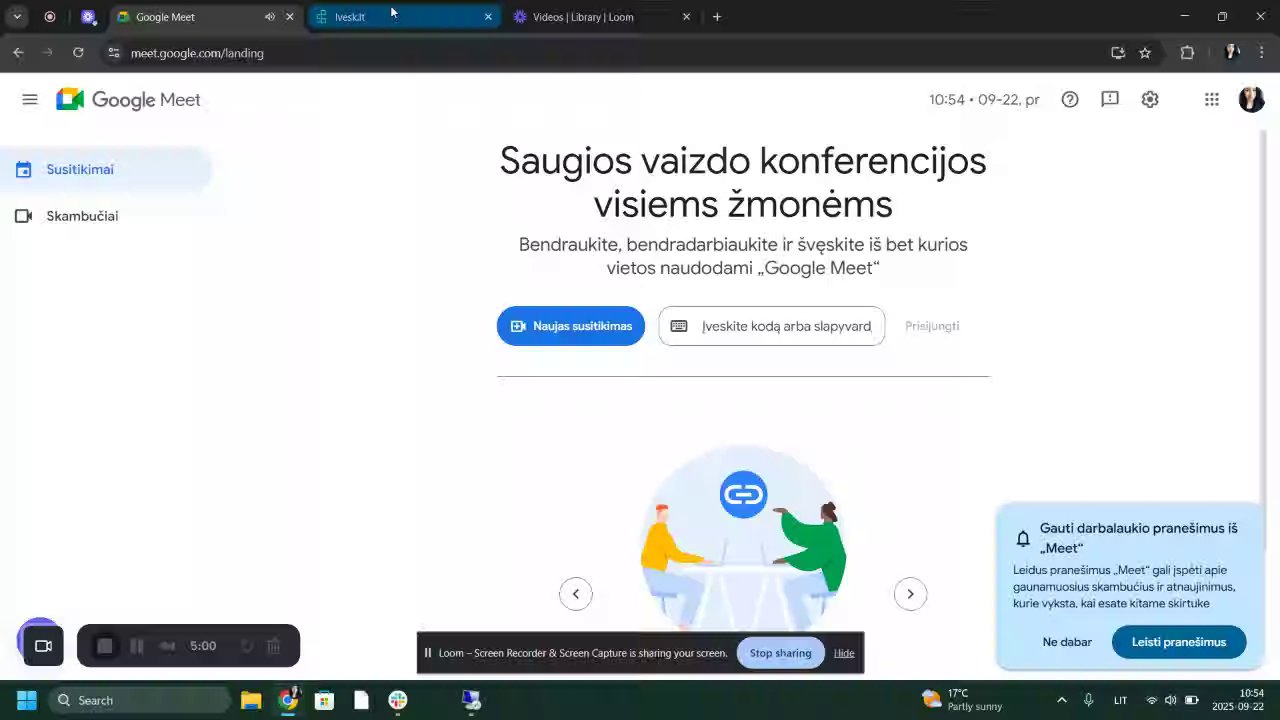Open the Meet help question mark icon
The width and height of the screenshot is (1280, 720).
point(1070,99)
